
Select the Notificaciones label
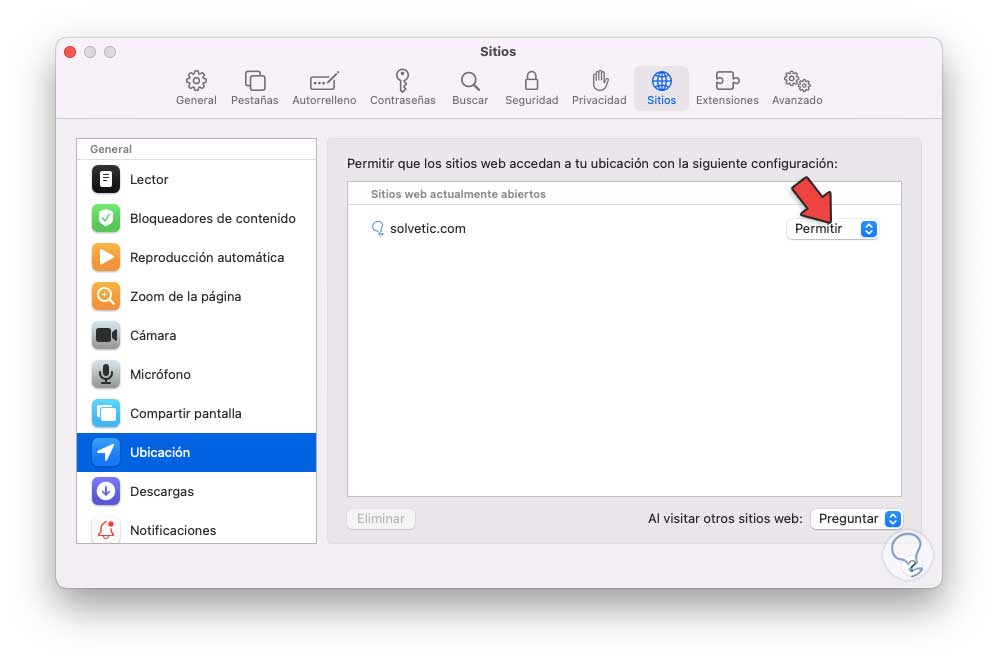[x=173, y=530]
